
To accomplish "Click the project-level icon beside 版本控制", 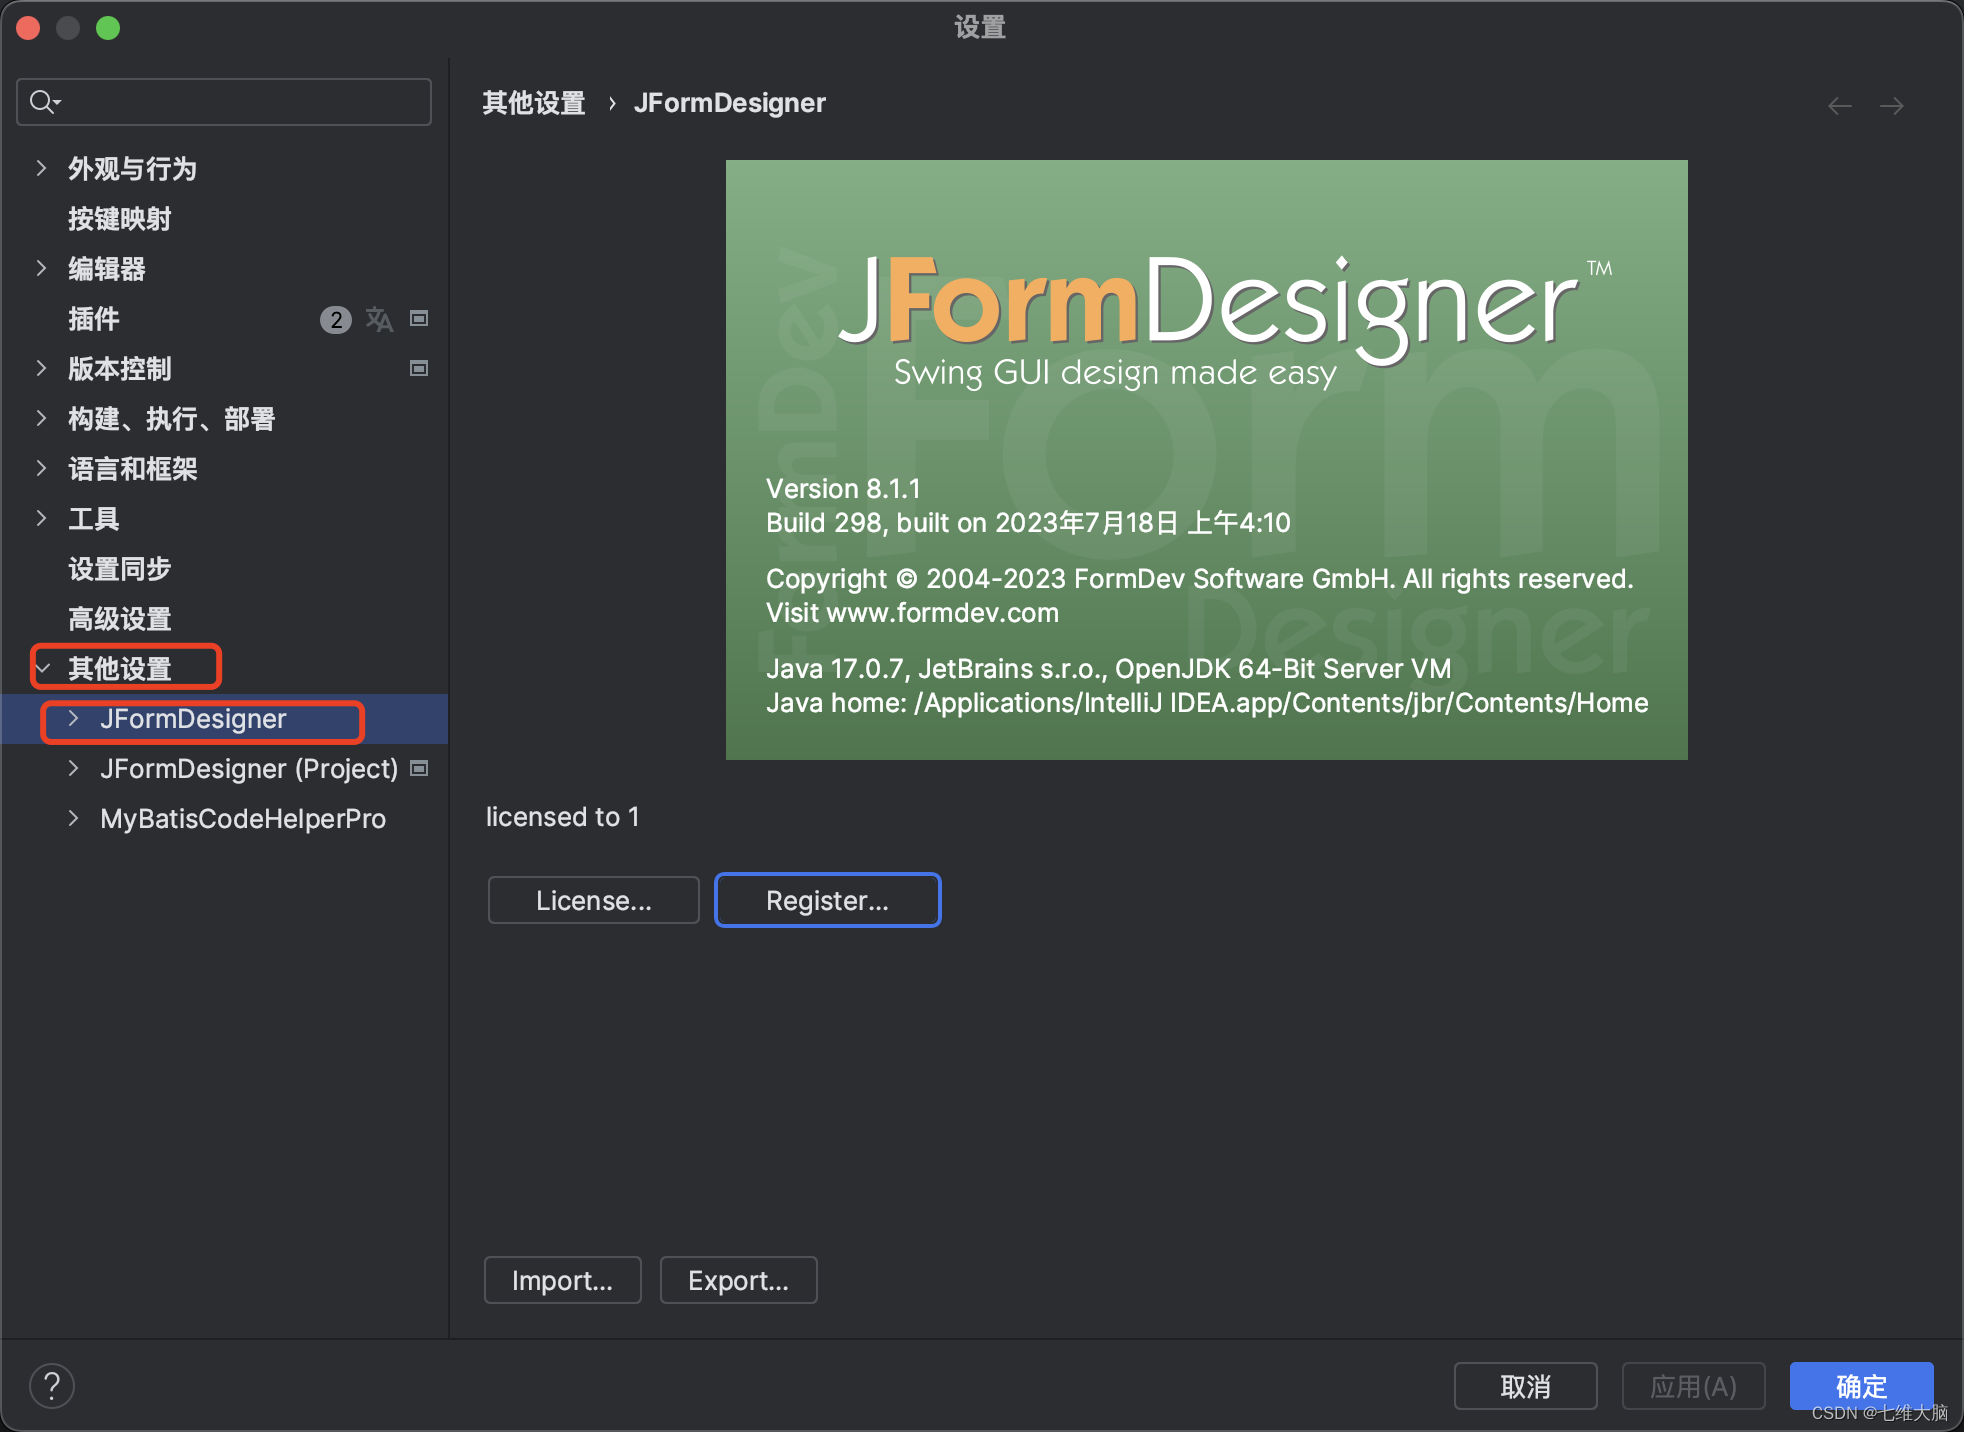I will 420,369.
